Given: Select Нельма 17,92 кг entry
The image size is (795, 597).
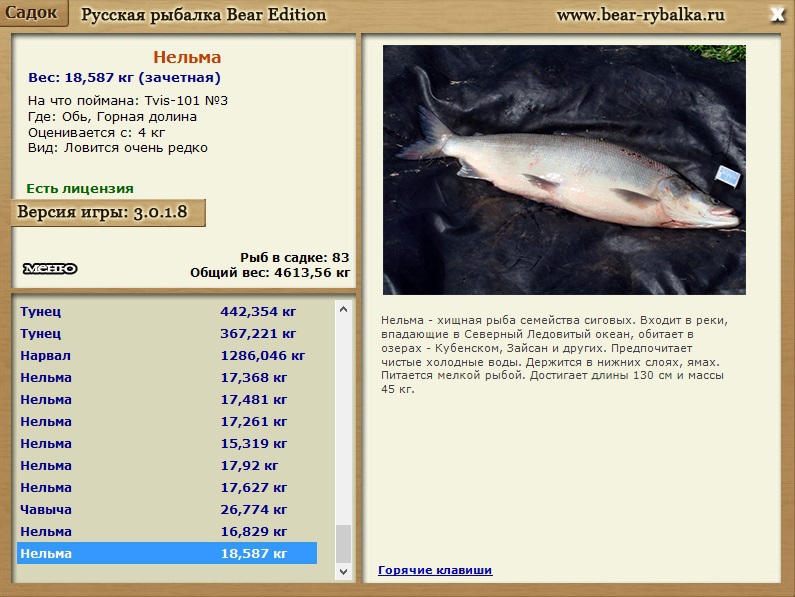Looking at the screenshot, I should [166, 465].
